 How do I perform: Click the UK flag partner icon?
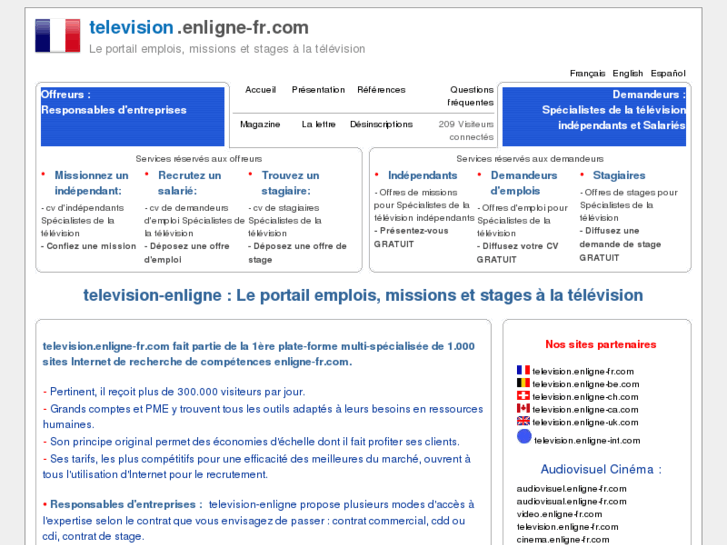point(523,421)
